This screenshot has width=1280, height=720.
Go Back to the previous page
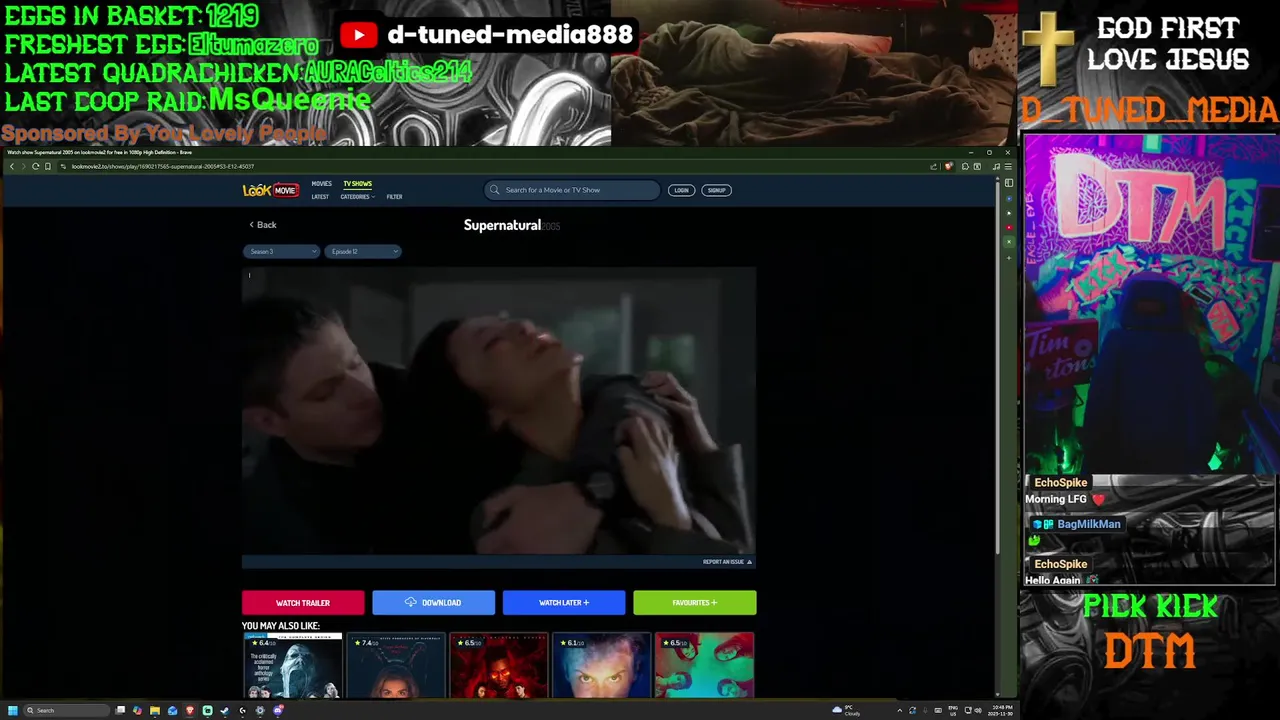263,225
